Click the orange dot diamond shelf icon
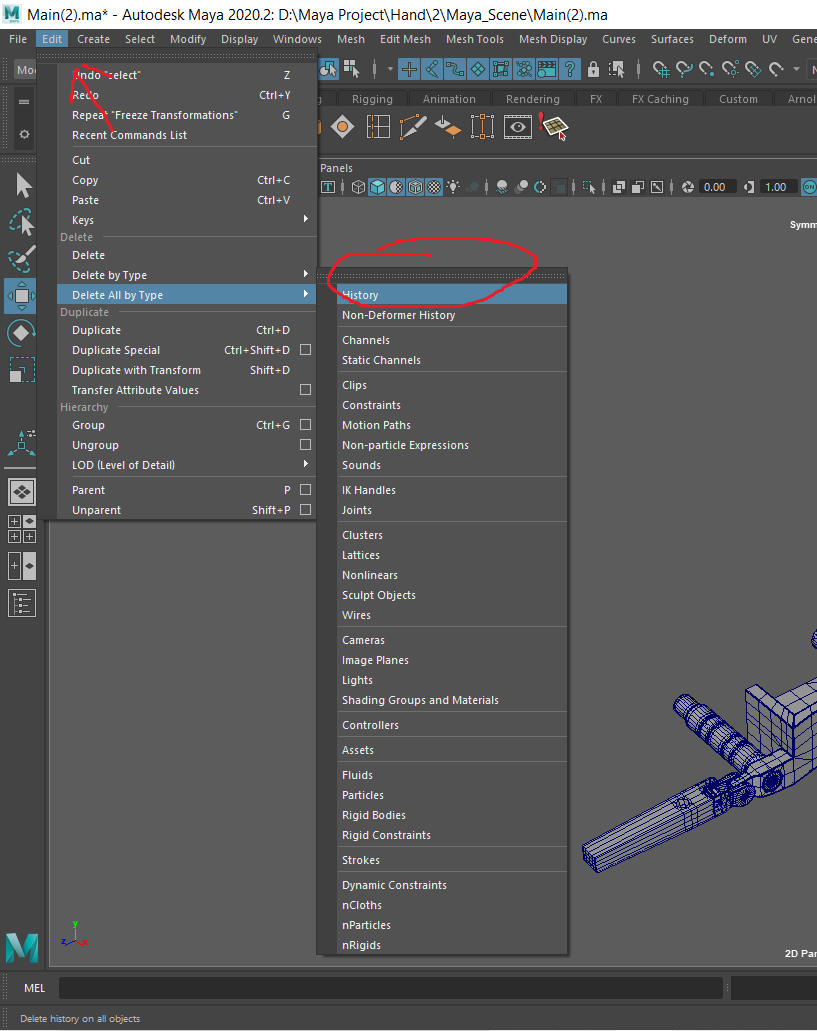The image size is (817, 1031). click(342, 127)
